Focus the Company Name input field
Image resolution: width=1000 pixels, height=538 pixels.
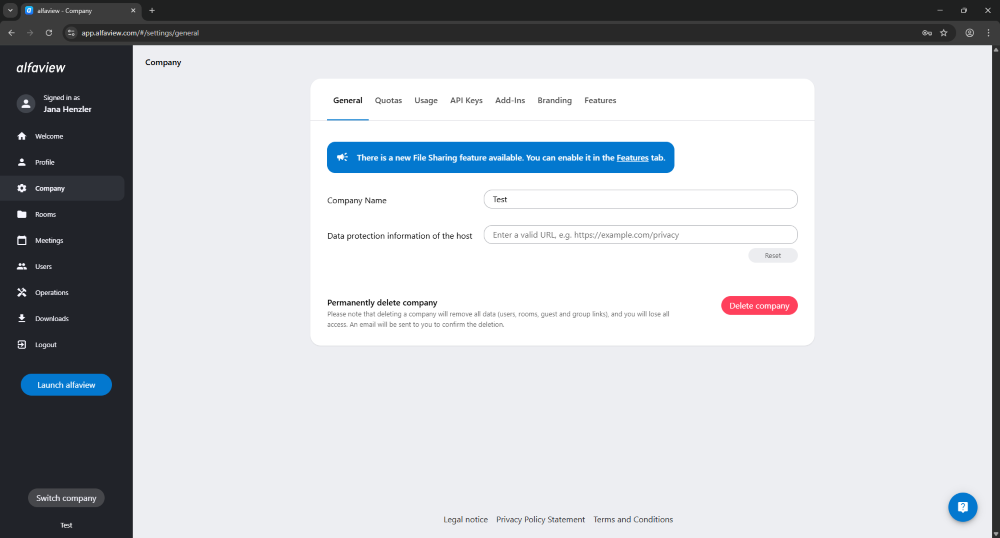[x=640, y=199]
